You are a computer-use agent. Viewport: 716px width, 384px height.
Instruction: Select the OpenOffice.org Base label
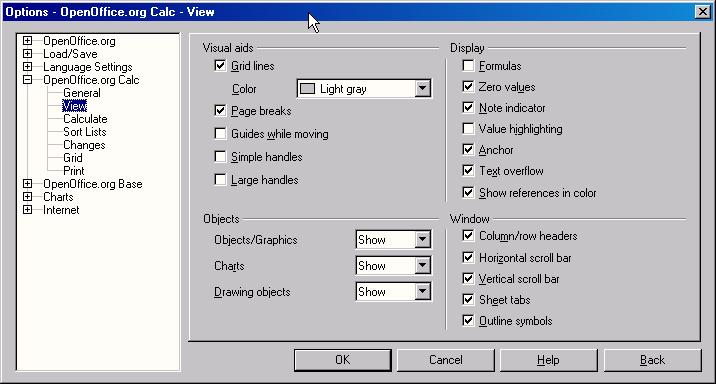pos(93,184)
